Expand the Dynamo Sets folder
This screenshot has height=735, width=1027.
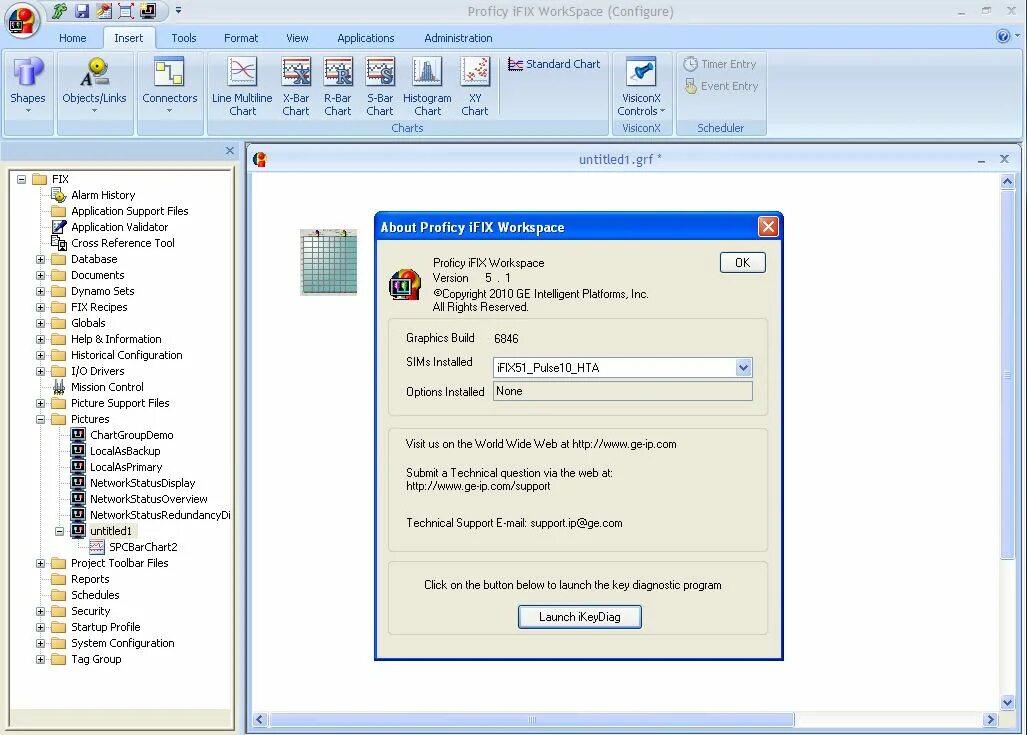pyautogui.click(x=41, y=292)
